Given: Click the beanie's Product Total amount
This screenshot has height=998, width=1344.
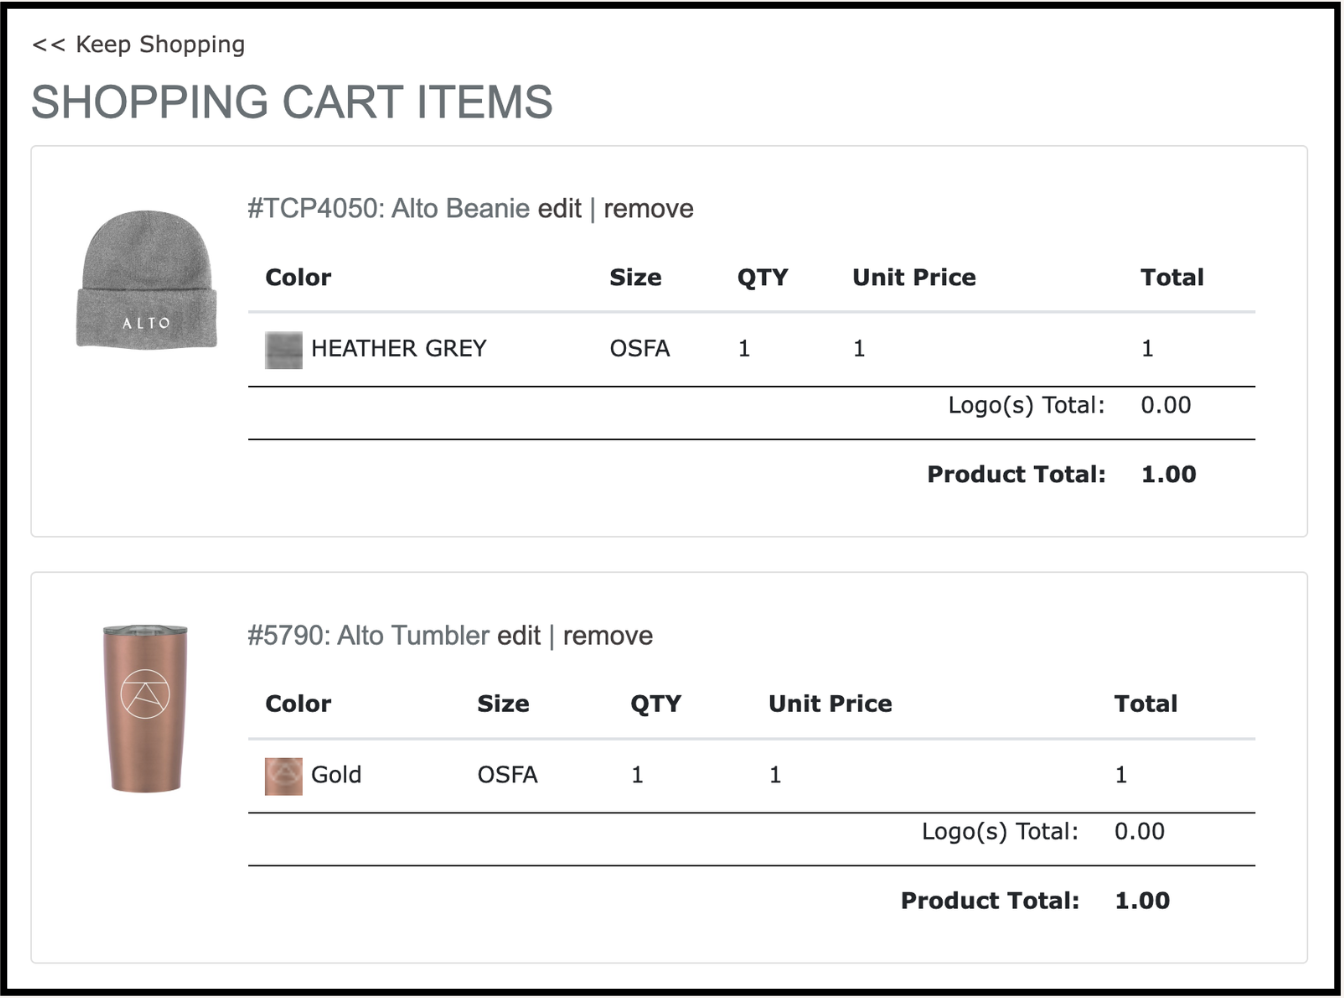Looking at the screenshot, I should click(x=1168, y=475).
